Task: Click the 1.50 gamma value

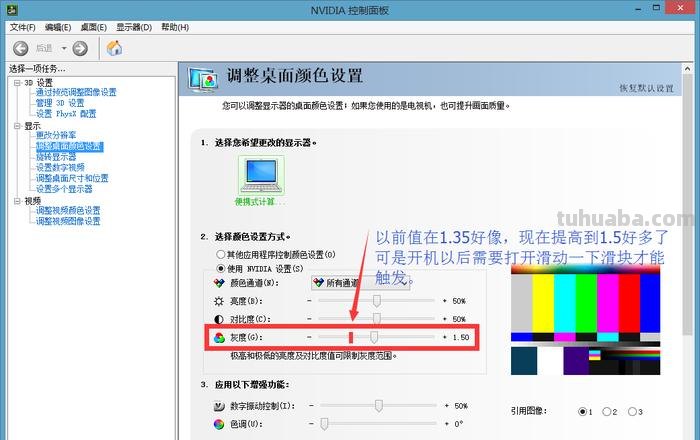Action: 461,337
